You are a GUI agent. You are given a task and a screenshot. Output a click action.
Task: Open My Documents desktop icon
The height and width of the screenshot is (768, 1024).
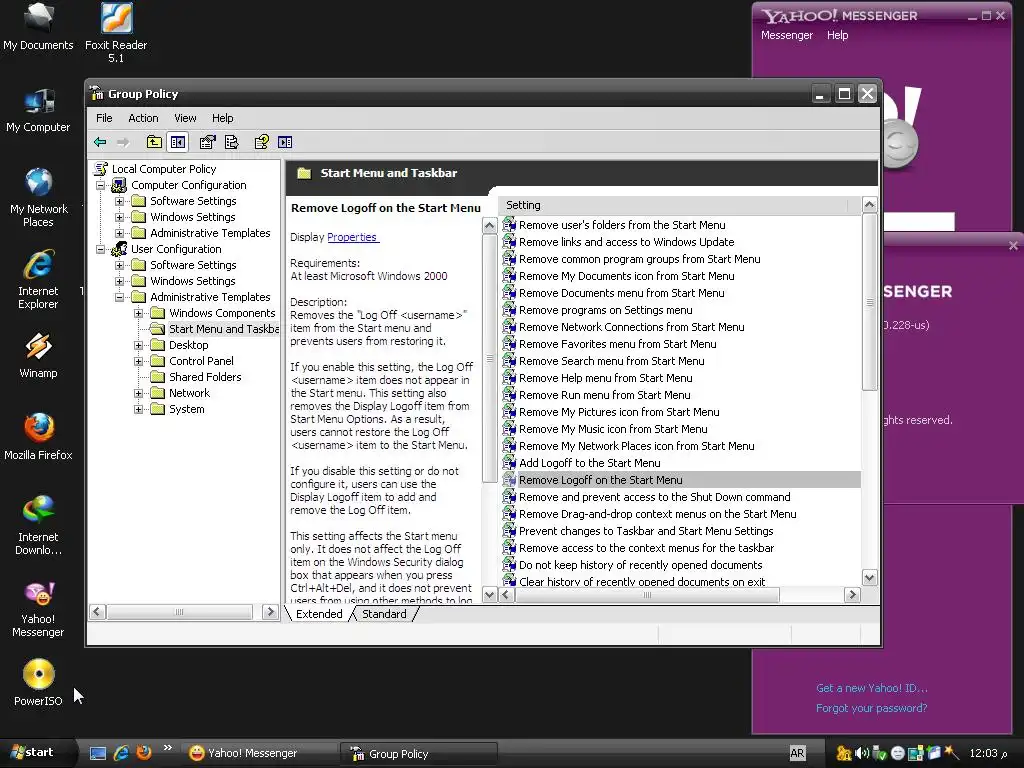tap(38, 28)
